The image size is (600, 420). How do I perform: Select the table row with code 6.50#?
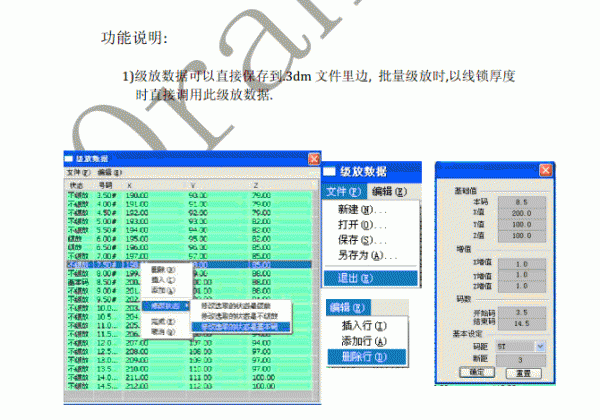click(189, 247)
